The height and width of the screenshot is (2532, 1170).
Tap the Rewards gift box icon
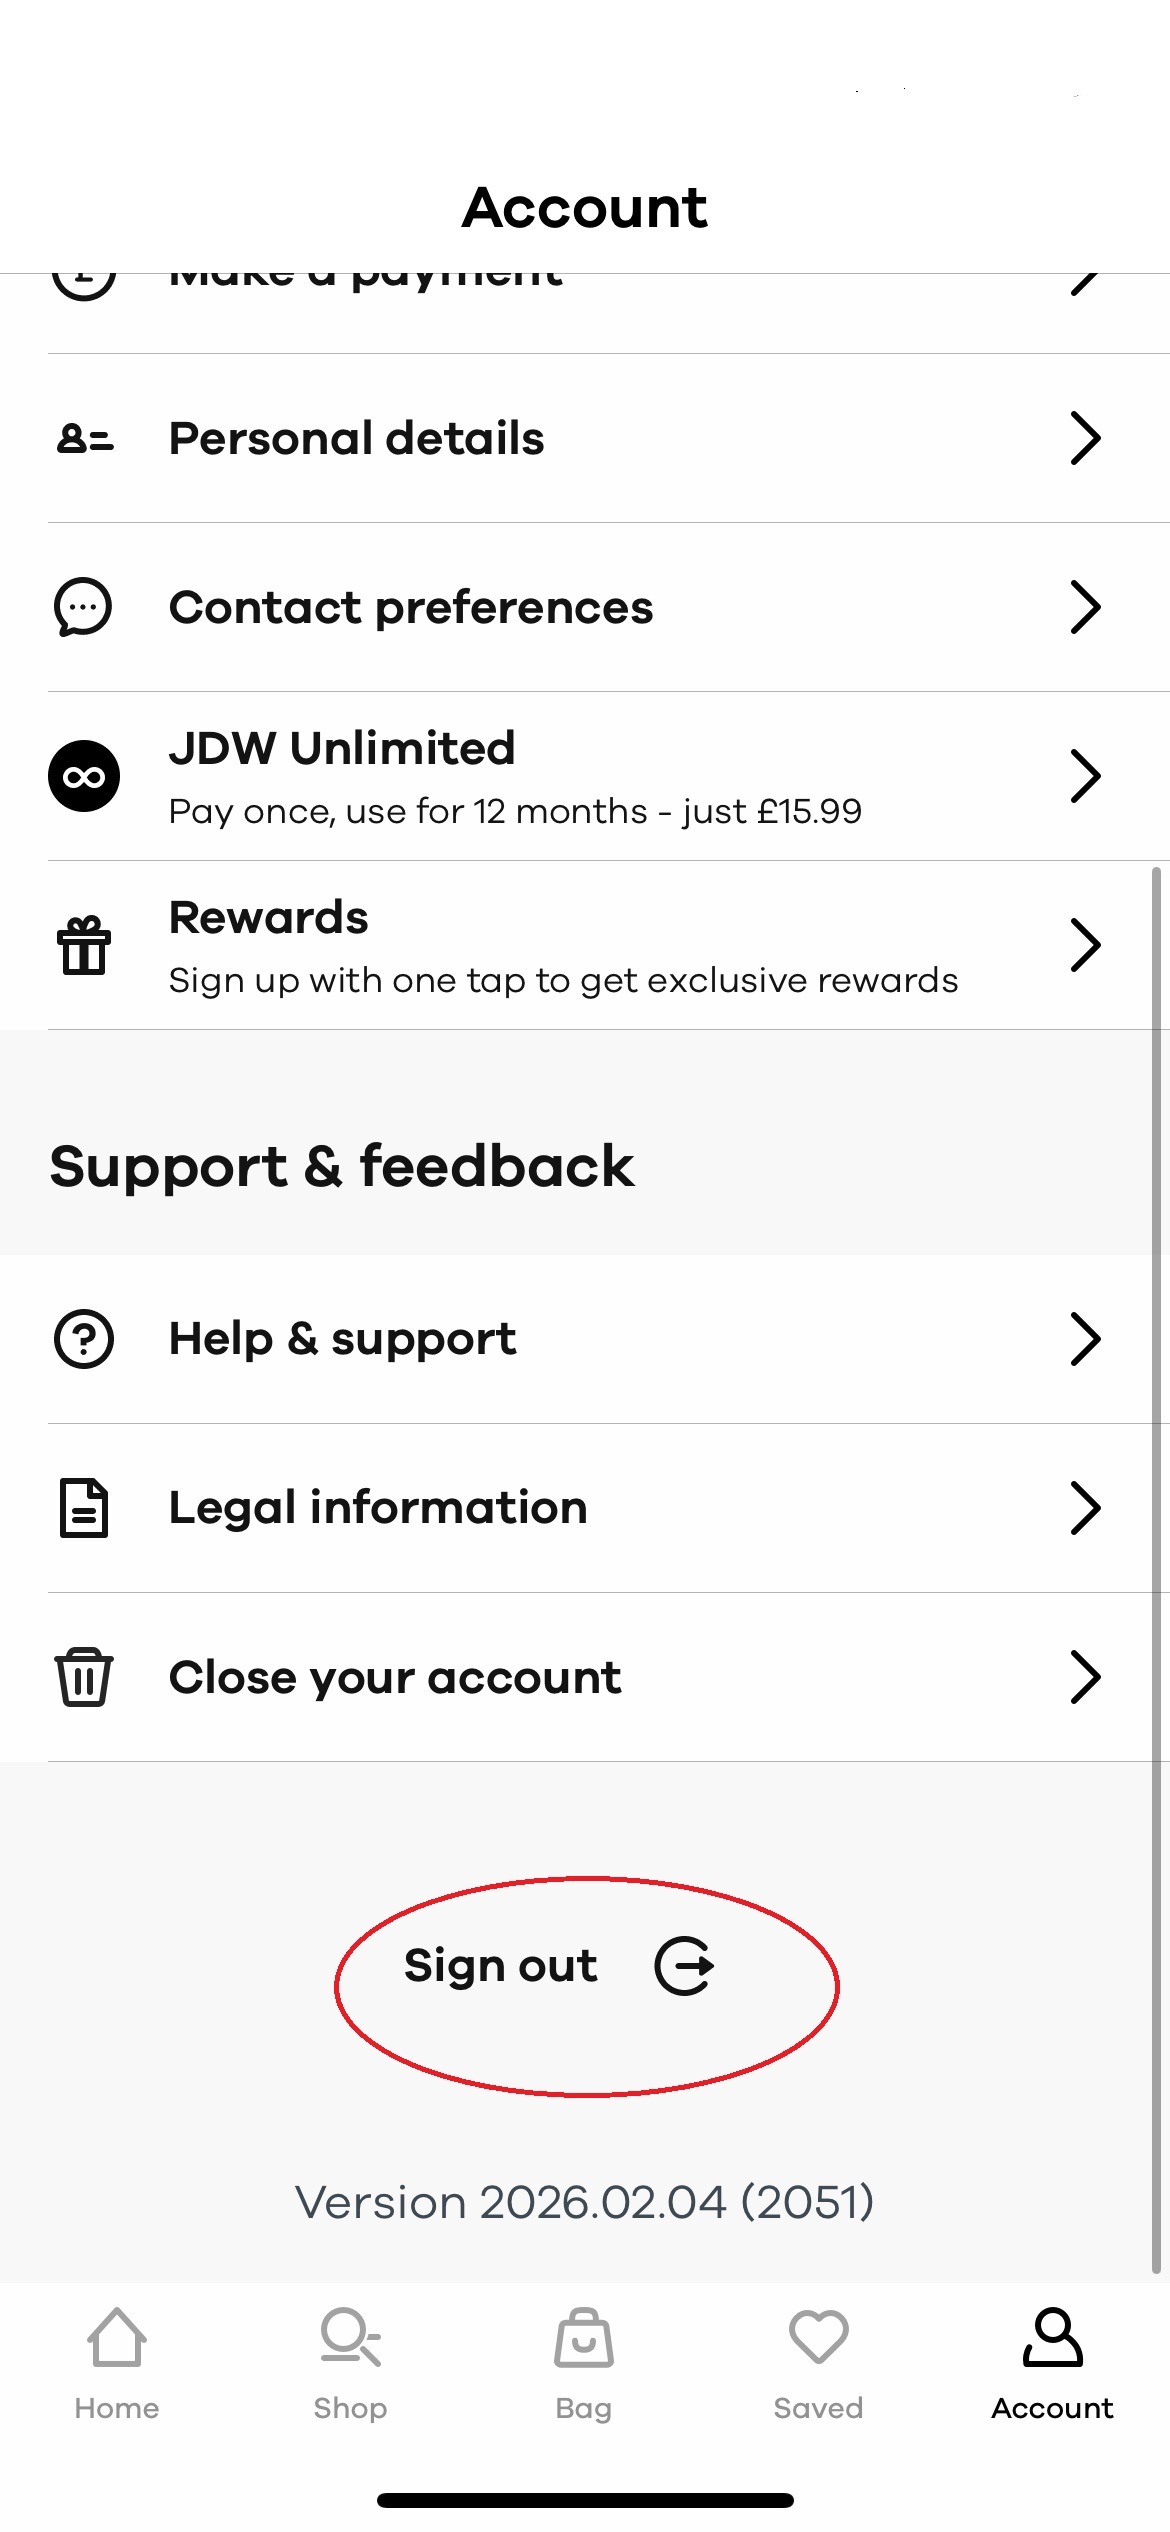click(x=84, y=945)
